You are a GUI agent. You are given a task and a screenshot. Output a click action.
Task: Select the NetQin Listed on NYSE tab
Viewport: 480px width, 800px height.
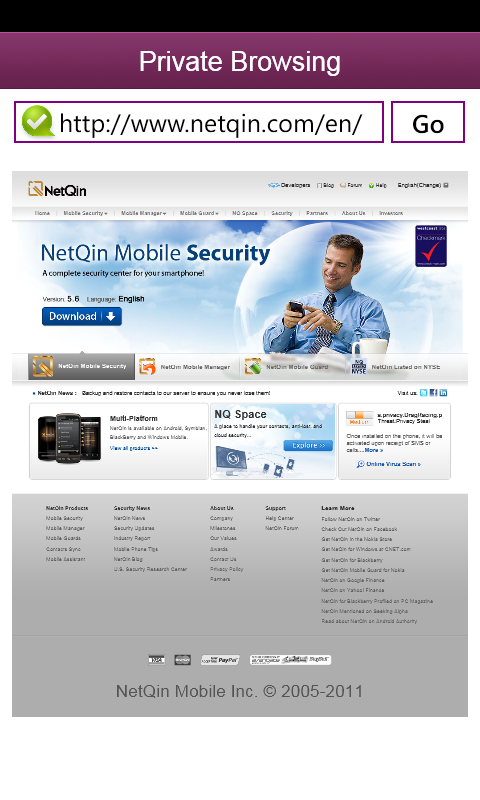coord(396,367)
